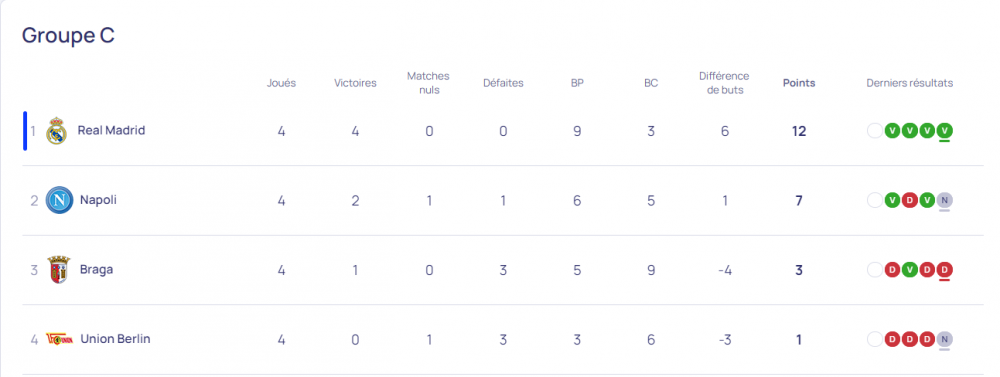Click the Différence de buts column header
Screen dimensions: 1000x377
(724, 83)
